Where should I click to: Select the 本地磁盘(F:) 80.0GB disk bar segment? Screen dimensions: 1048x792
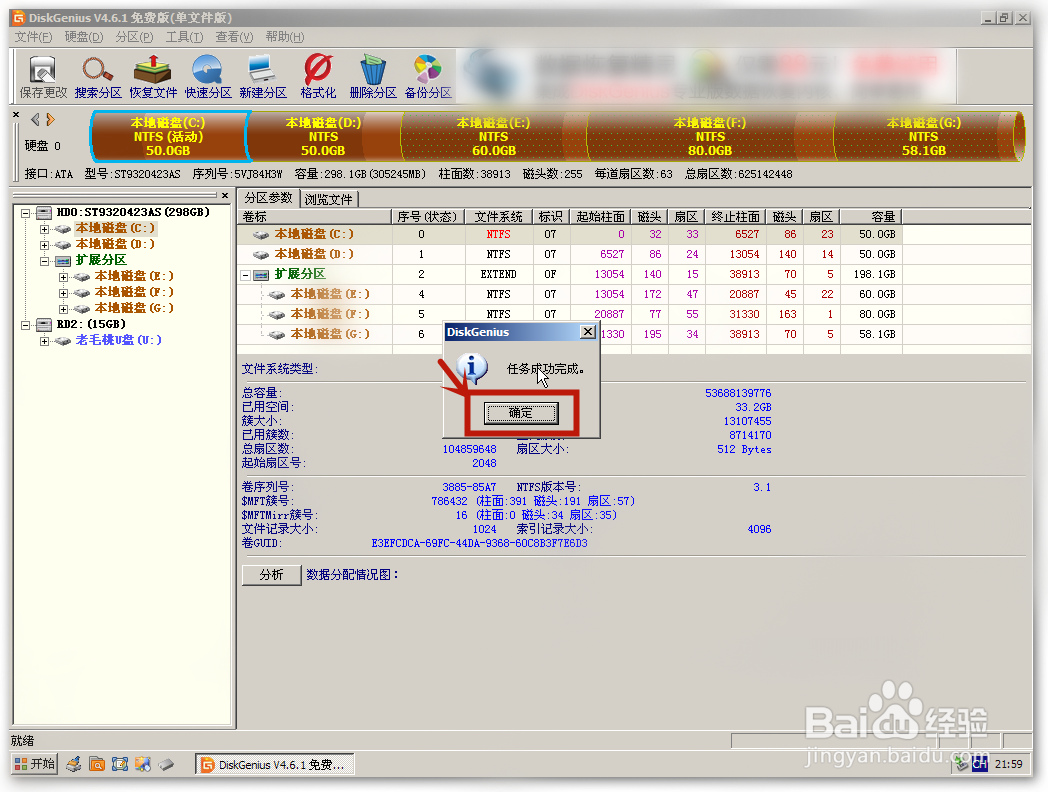710,136
